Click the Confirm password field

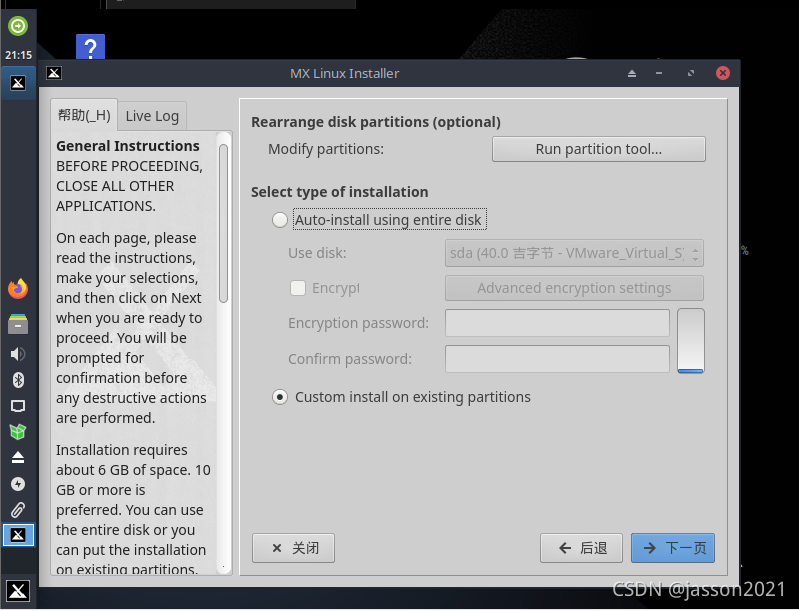click(x=557, y=359)
